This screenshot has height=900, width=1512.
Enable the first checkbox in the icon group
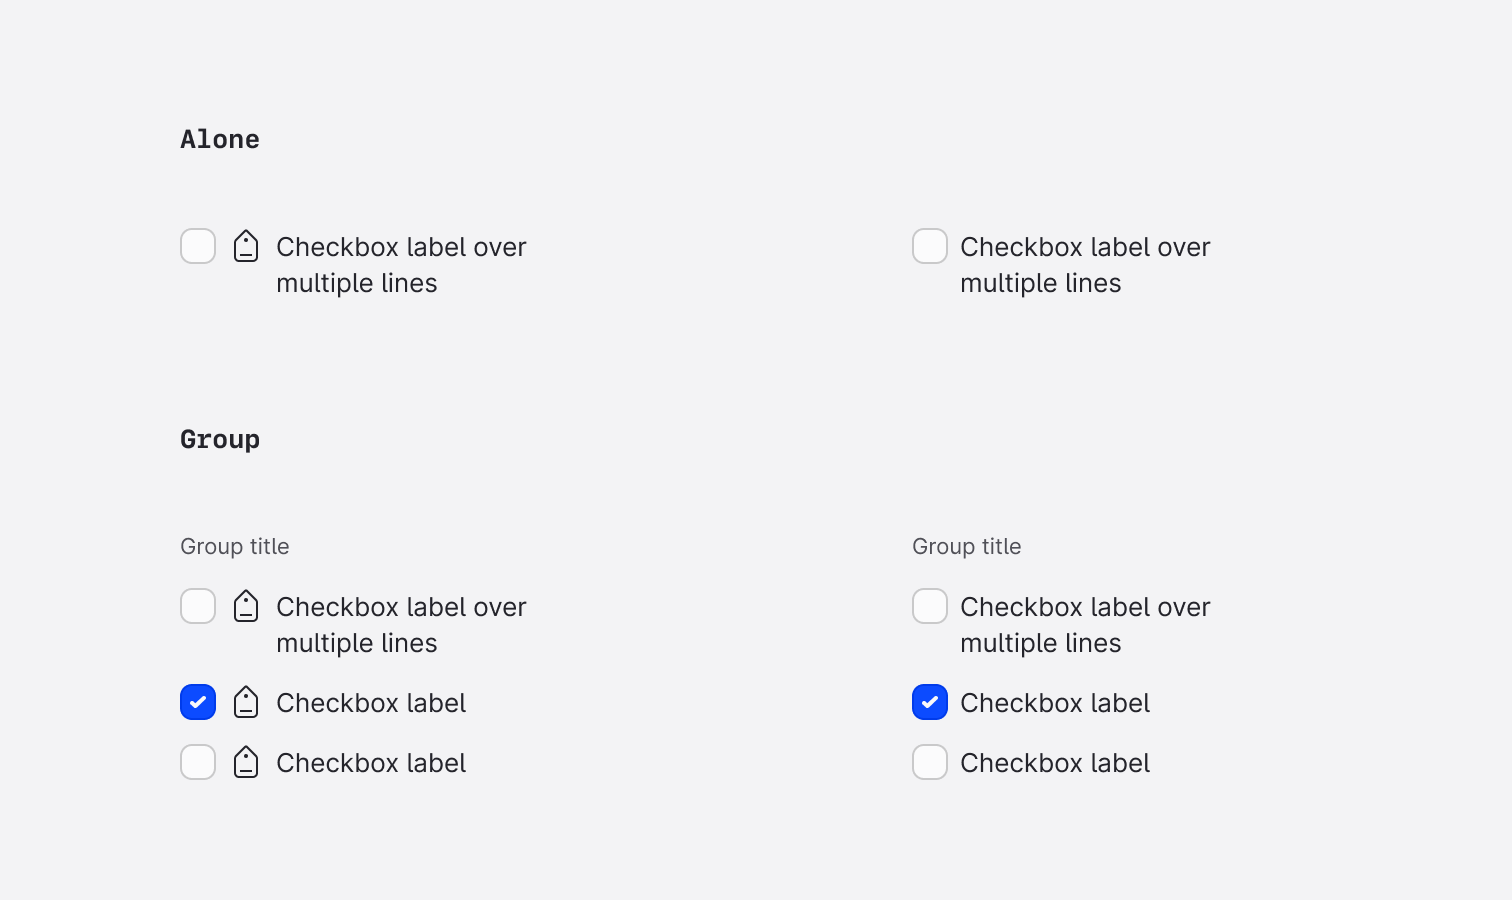[x=198, y=606]
